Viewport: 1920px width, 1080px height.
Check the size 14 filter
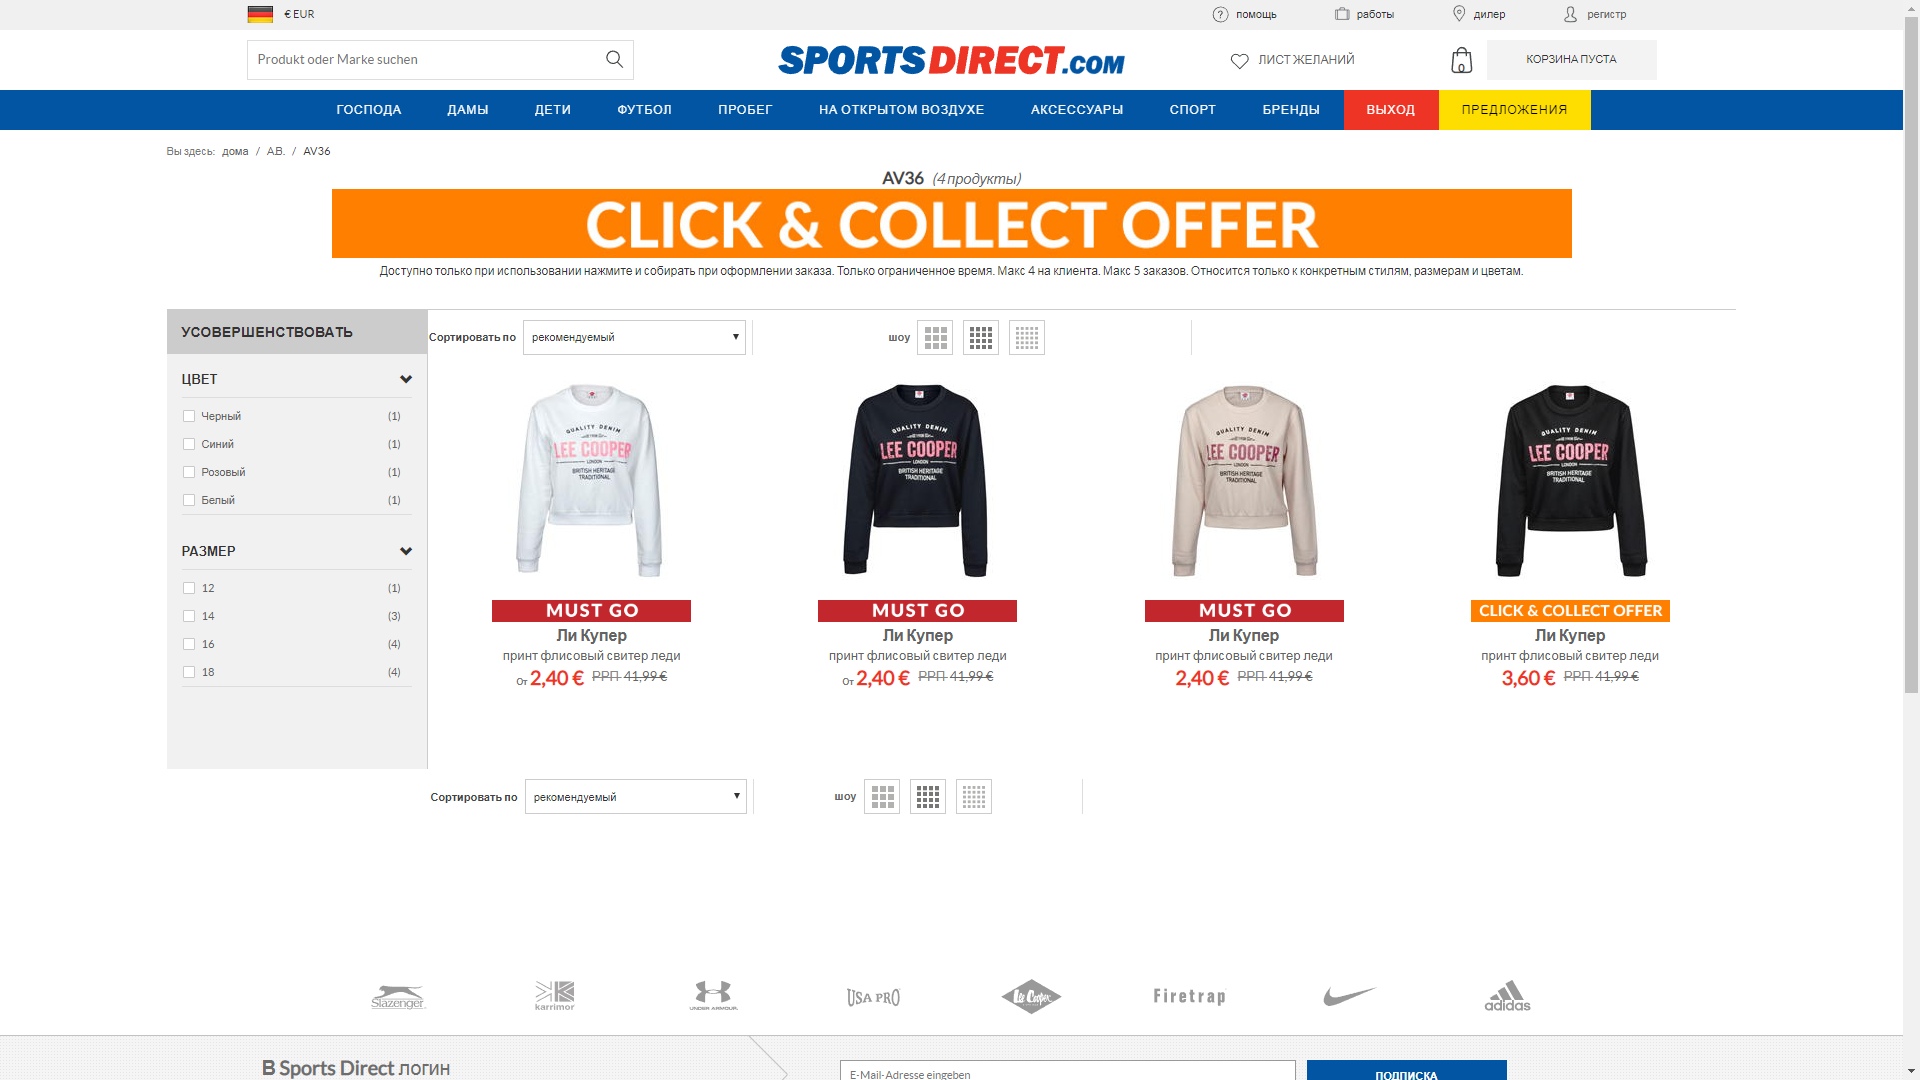point(188,616)
